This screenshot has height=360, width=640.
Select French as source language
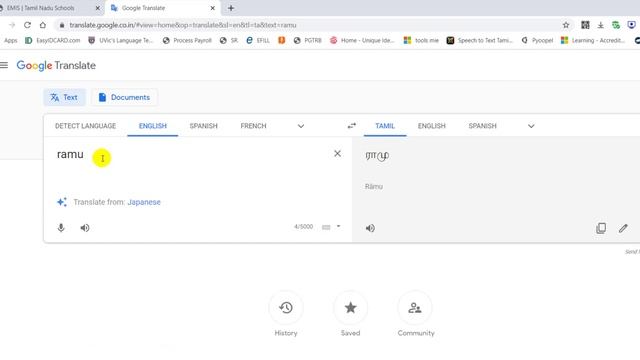(253, 126)
